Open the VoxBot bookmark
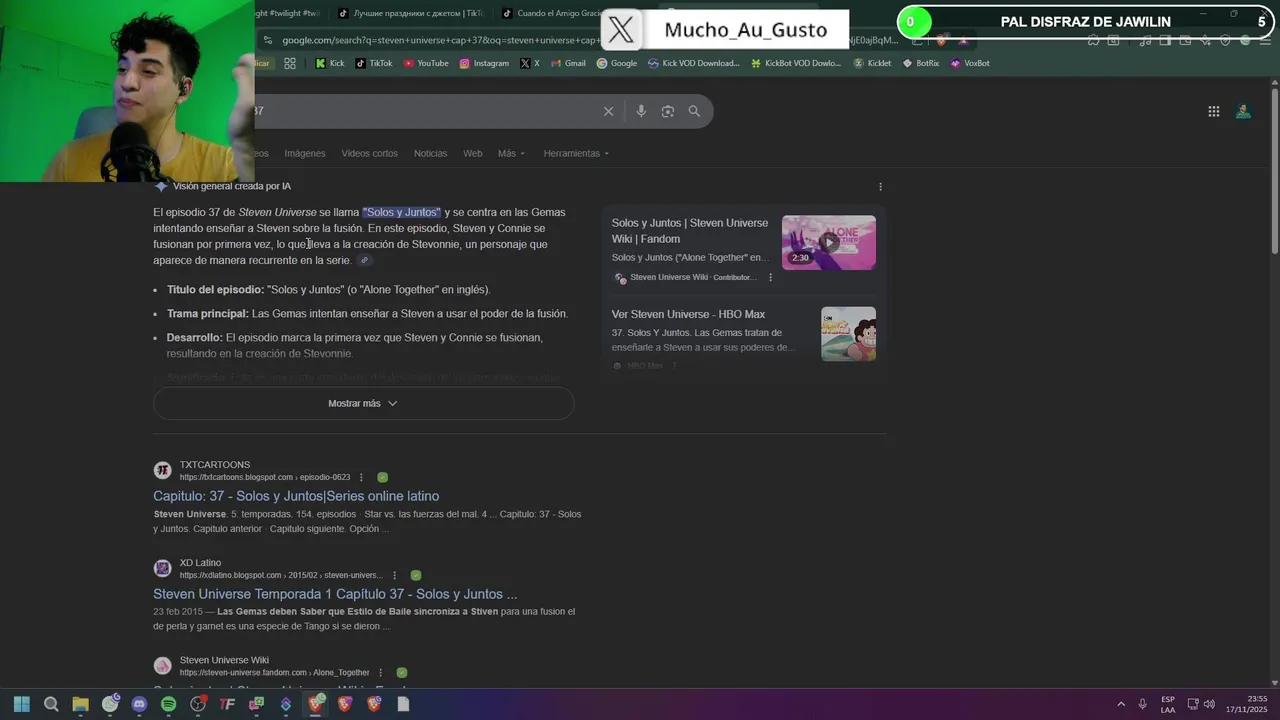Viewport: 1280px width, 720px height. (969, 63)
